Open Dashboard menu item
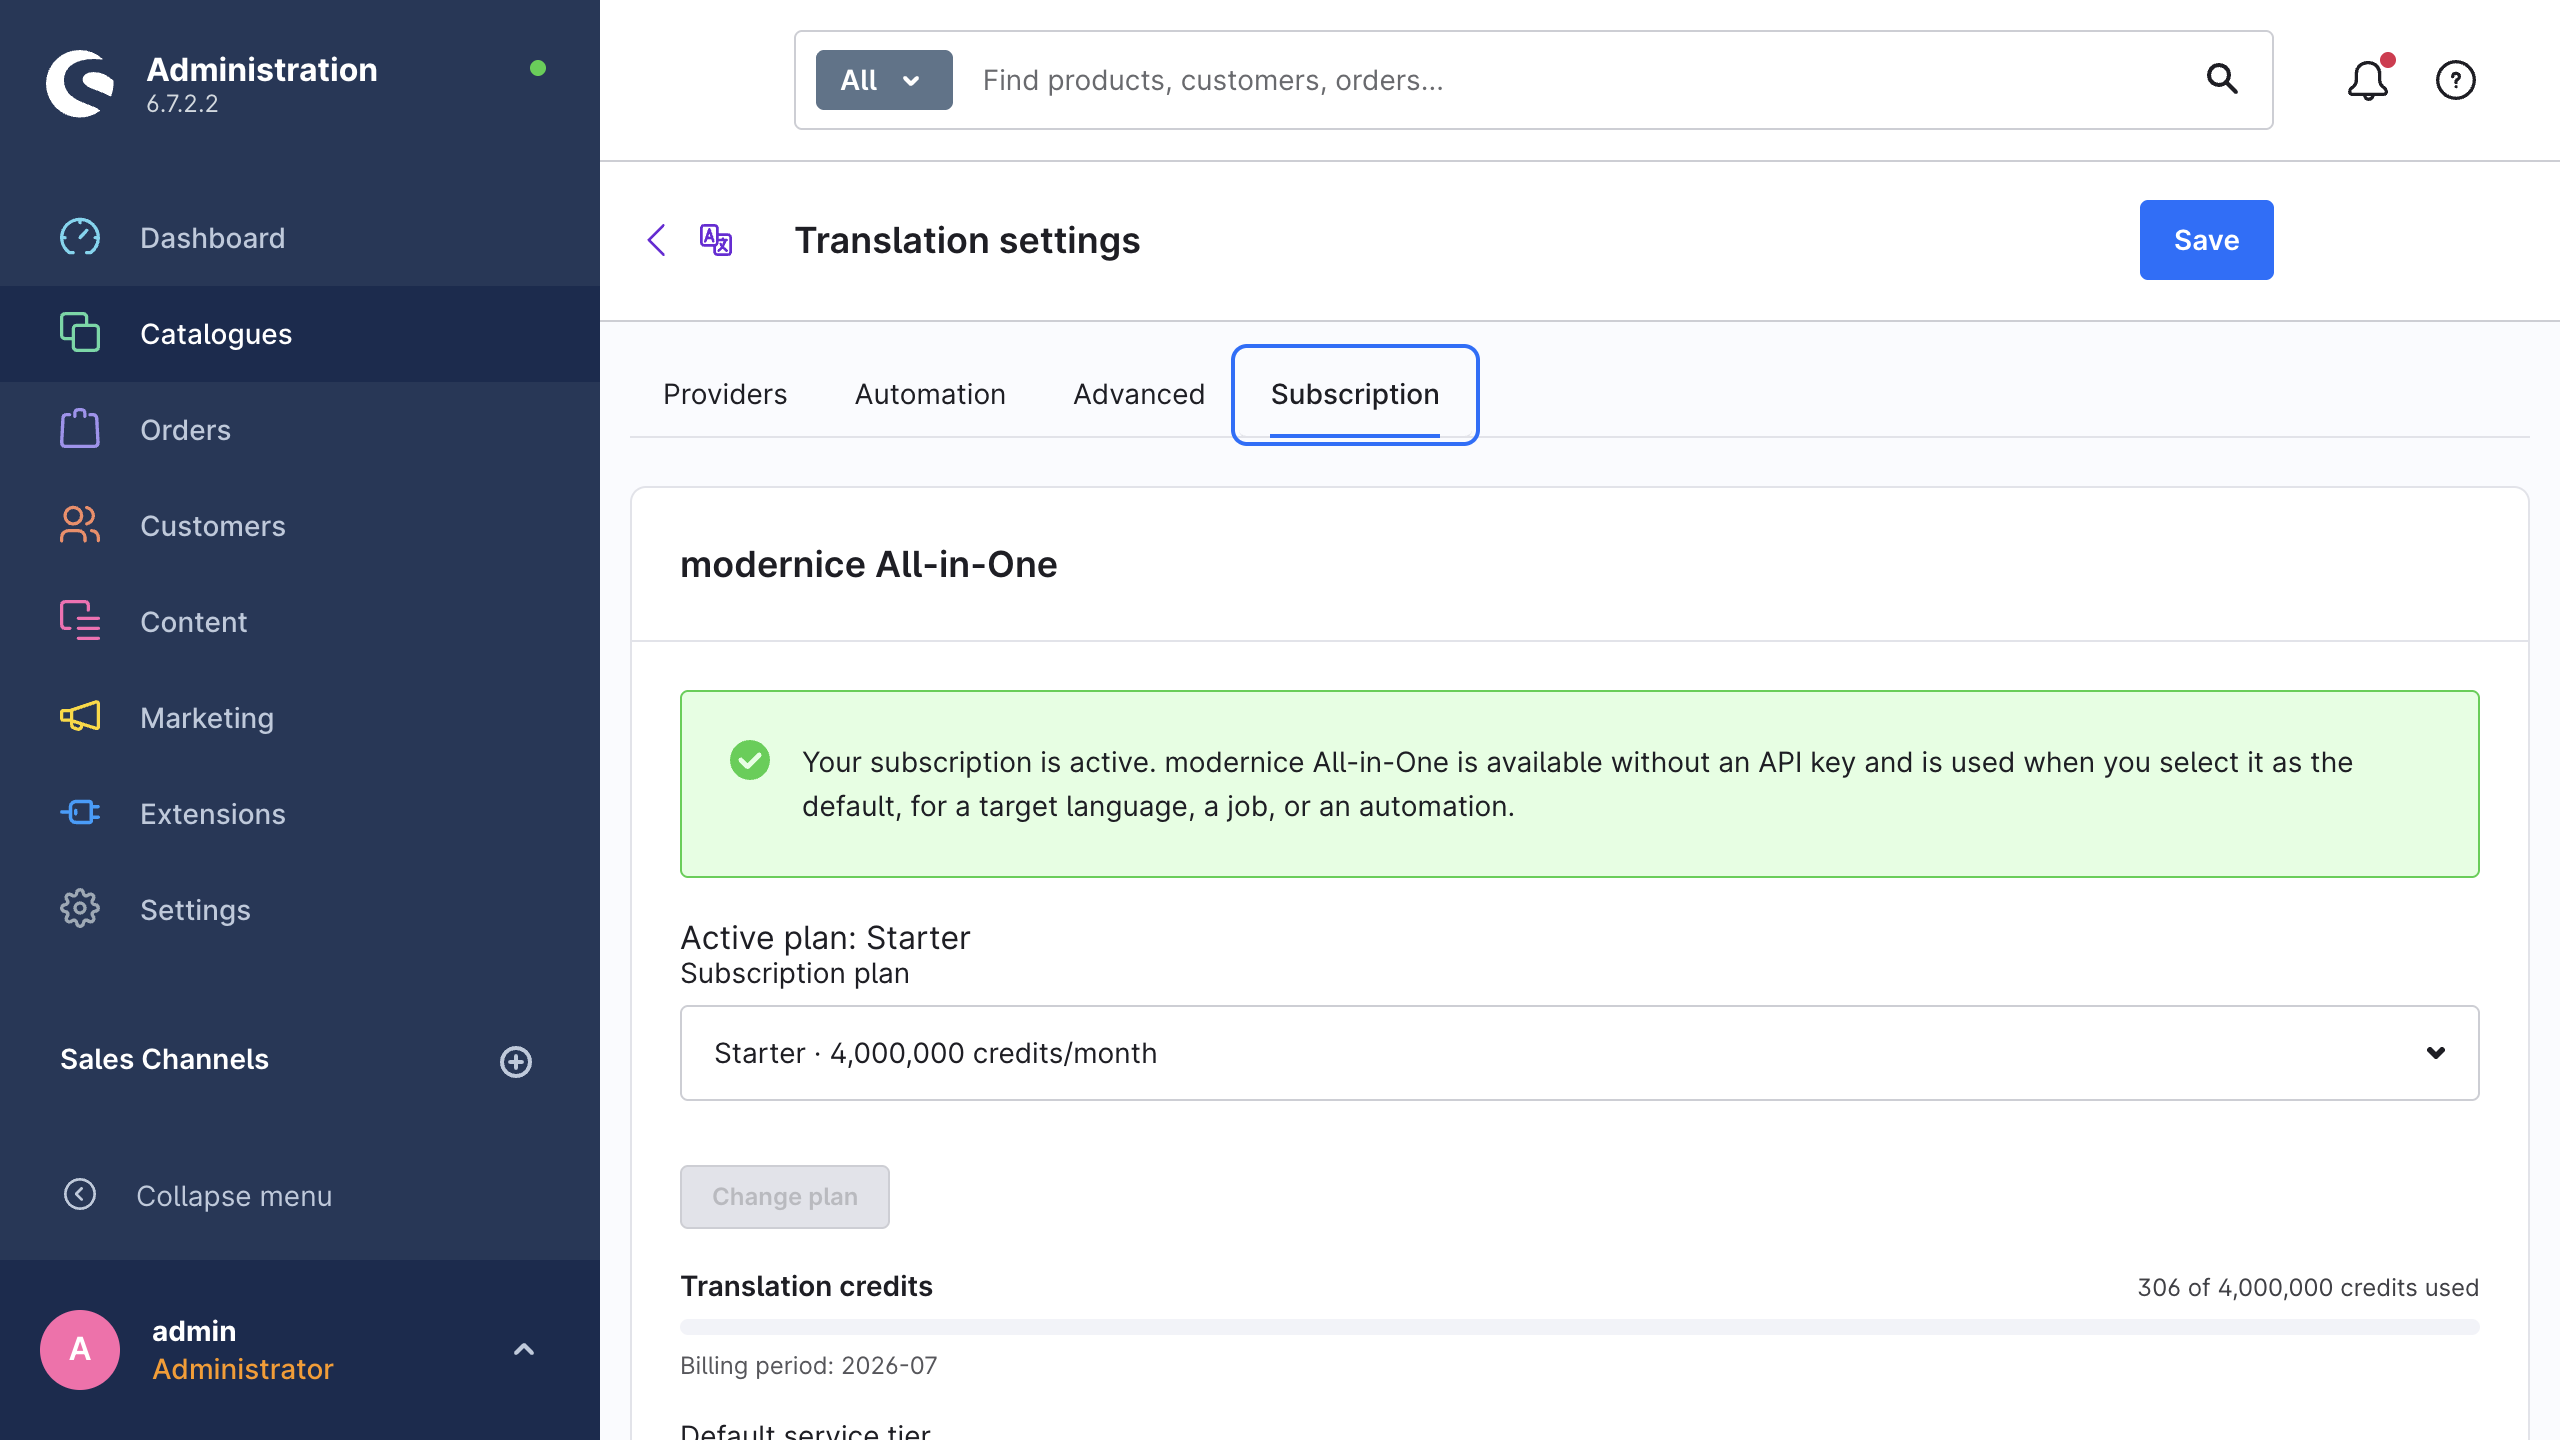 [300, 238]
